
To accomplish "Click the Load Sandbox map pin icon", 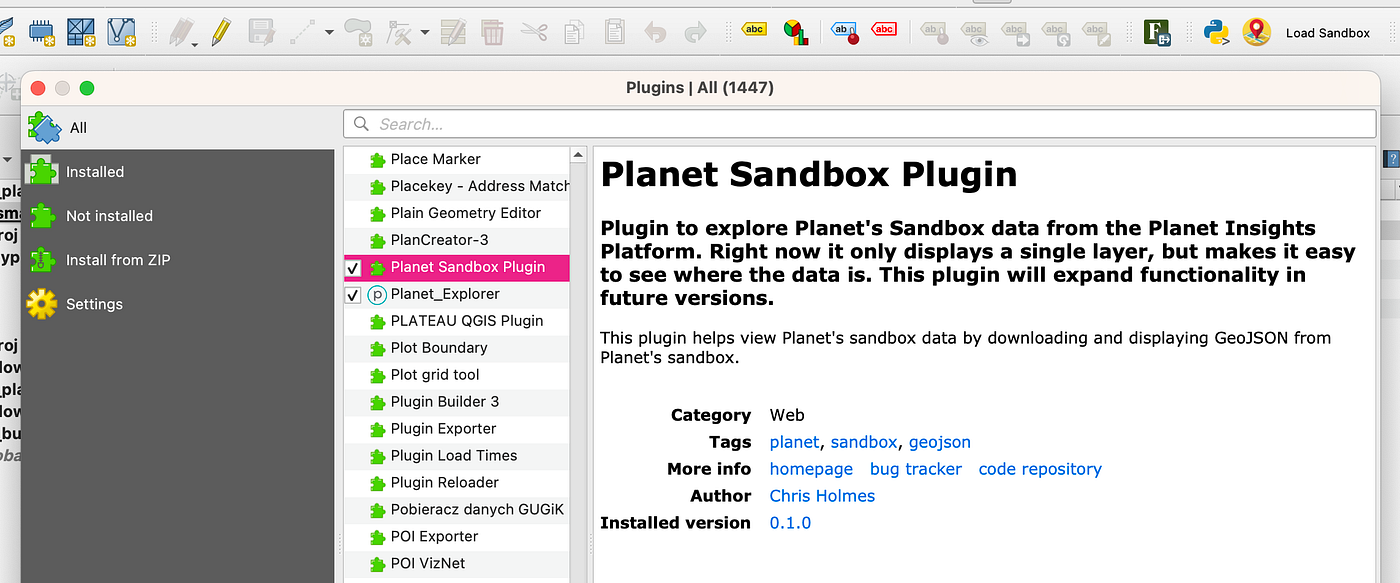I will coord(1257,32).
